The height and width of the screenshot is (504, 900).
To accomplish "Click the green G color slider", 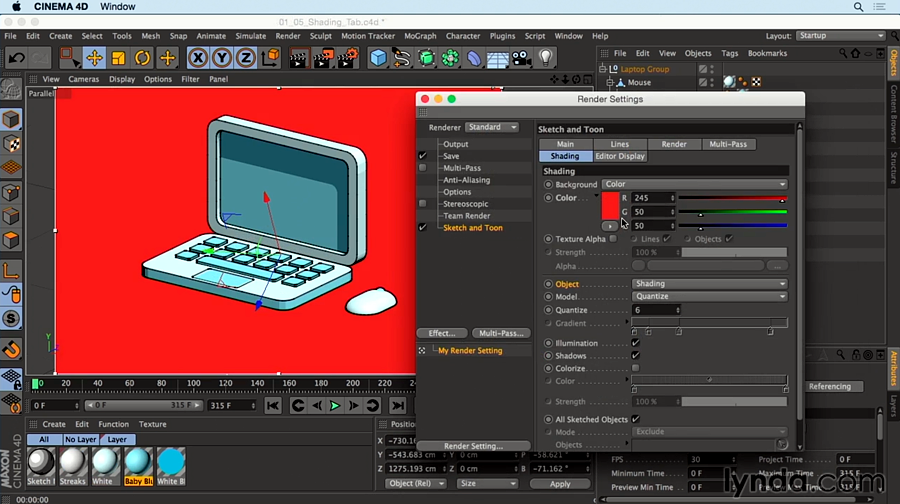I will tap(732, 212).
